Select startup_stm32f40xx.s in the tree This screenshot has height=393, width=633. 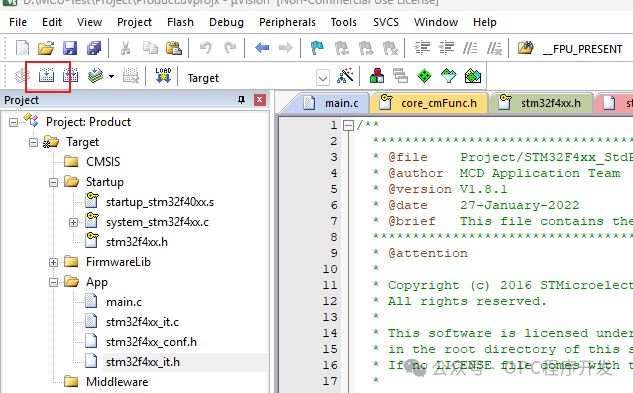pos(160,202)
